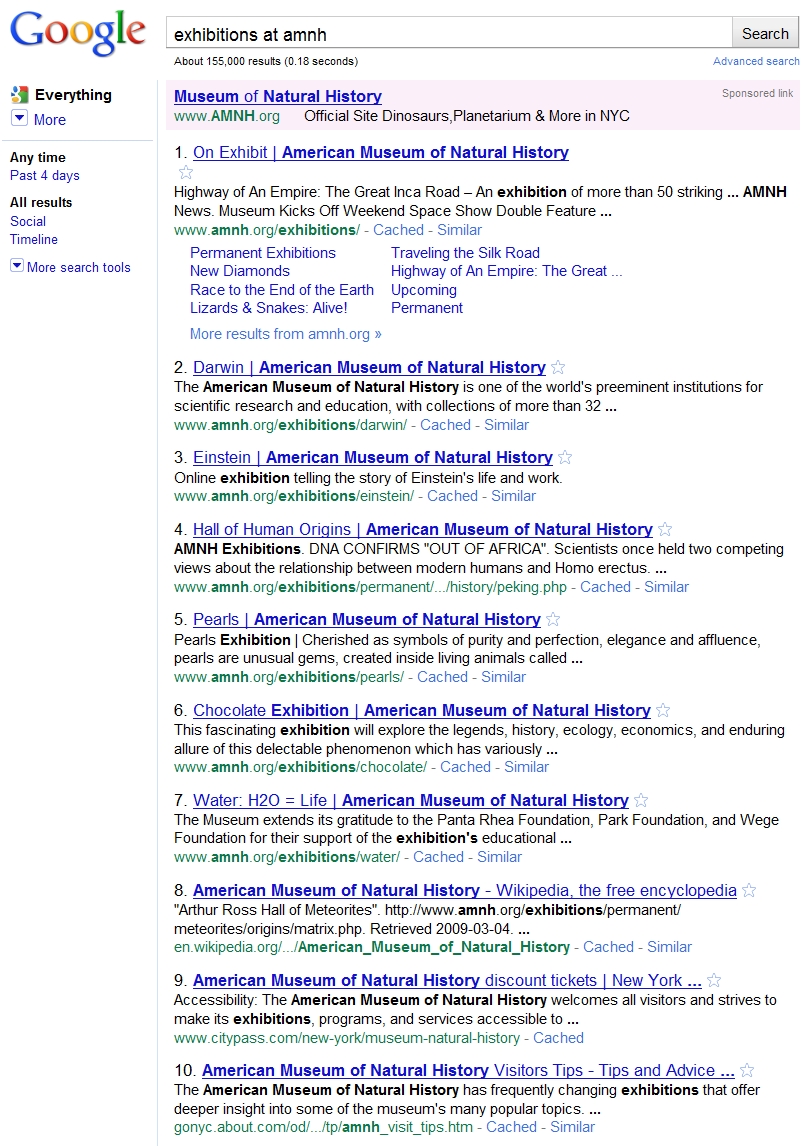Image resolution: width=807 pixels, height=1146 pixels.
Task: Open More results from amnh.org link
Action: click(286, 334)
